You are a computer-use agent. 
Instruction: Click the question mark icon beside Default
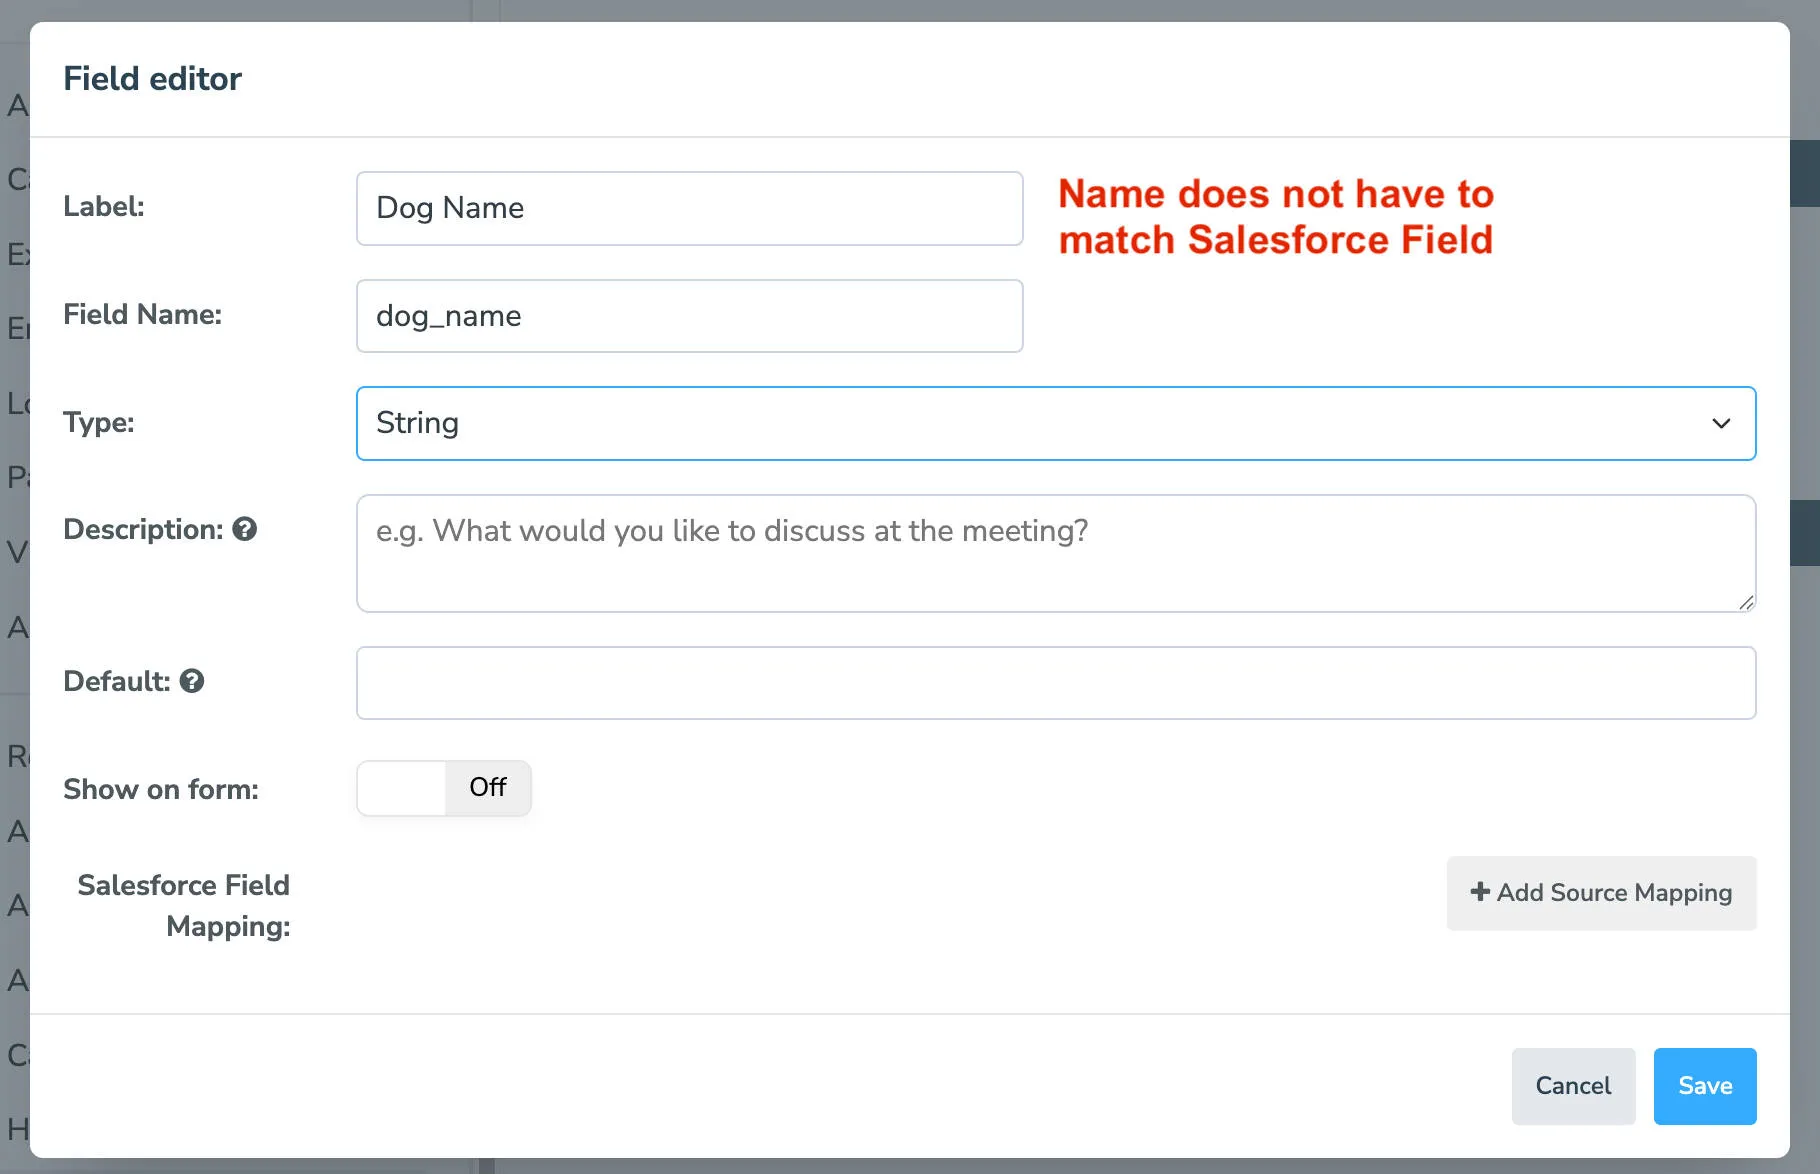tap(192, 682)
